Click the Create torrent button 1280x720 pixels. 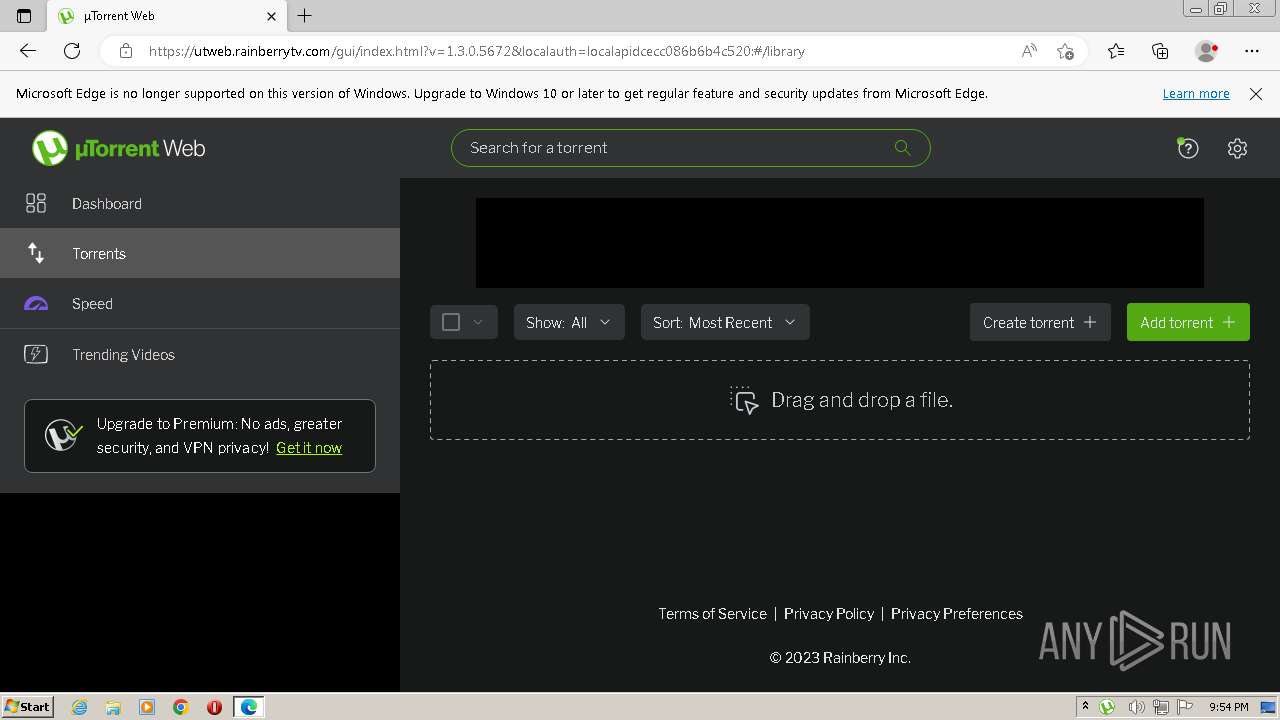point(1040,322)
